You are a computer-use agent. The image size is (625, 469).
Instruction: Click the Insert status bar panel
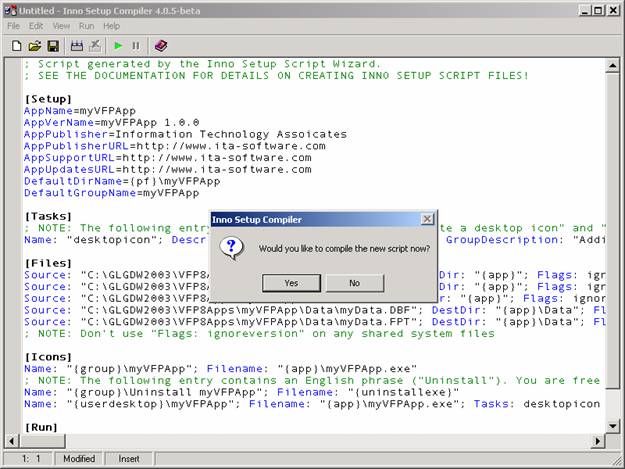(129, 459)
